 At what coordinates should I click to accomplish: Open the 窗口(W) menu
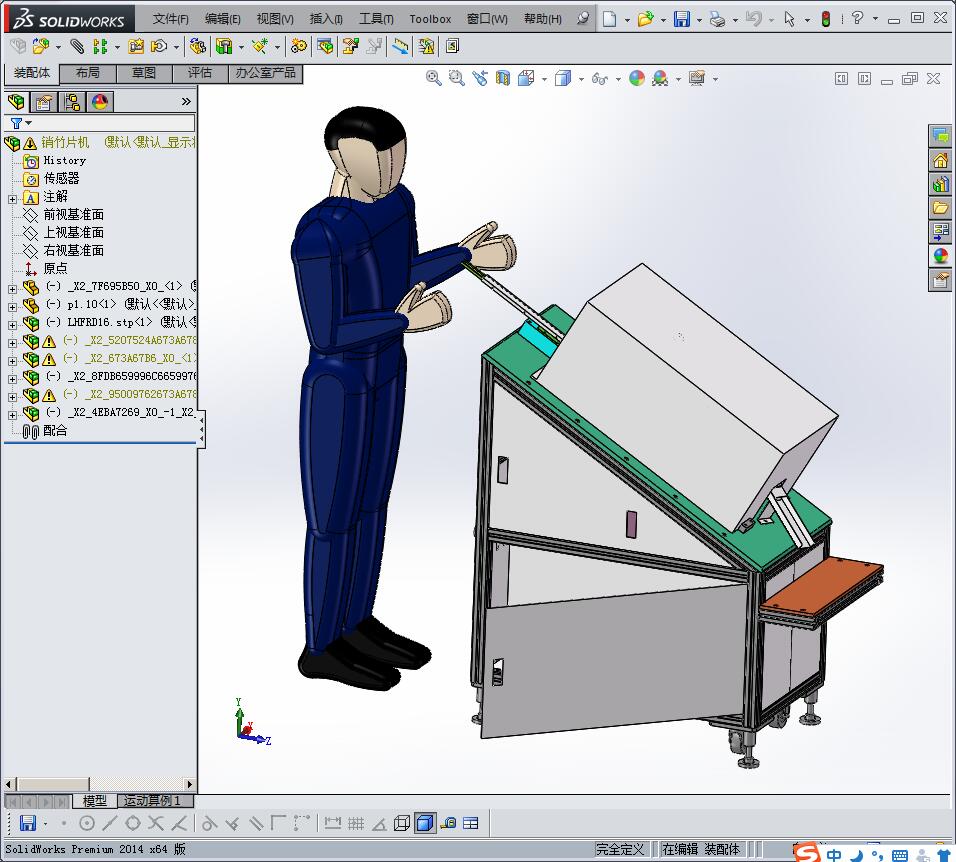tap(487, 19)
